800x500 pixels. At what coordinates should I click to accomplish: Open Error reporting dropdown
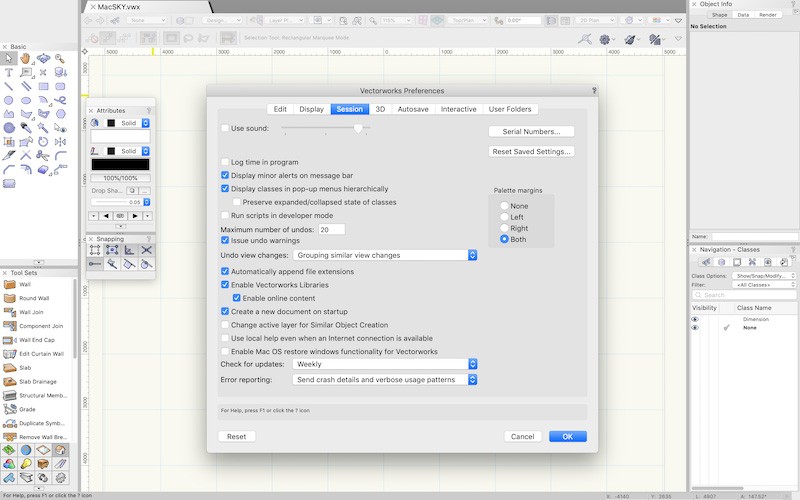(385, 380)
